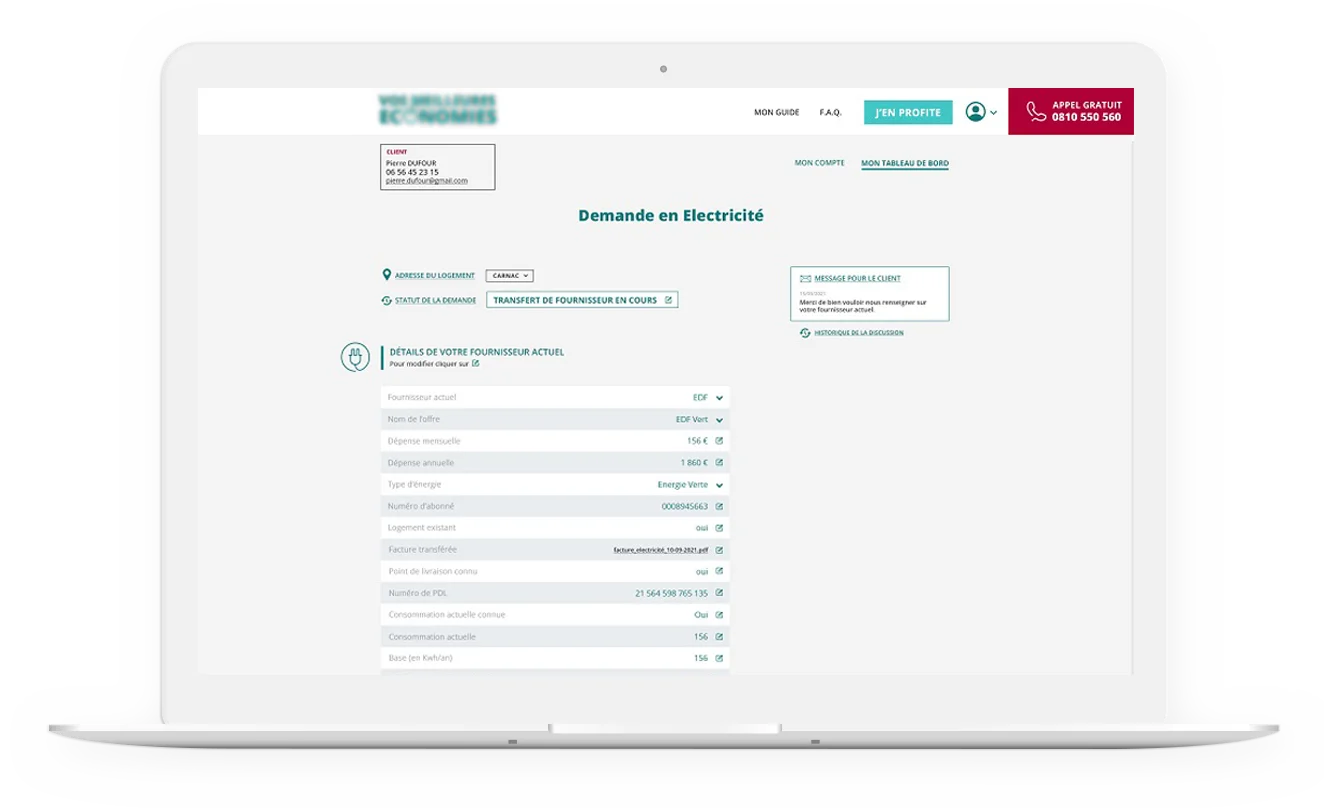This screenshot has height=808, width=1324.
Task: Expand the account menu chevron
Action: tap(993, 113)
